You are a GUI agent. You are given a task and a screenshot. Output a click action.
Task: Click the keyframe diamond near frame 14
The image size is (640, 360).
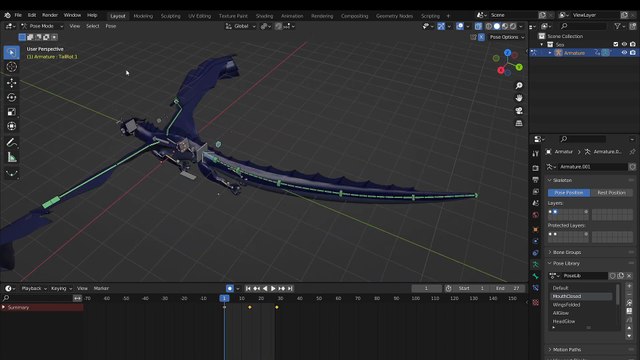[250, 307]
